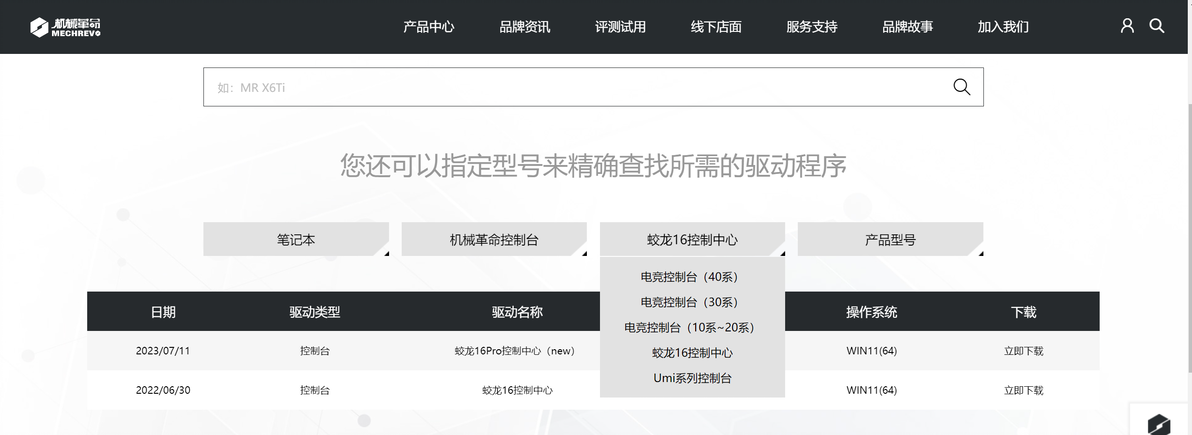
Task: Select 电竞控制台（10系~20系） option
Action: 693,327
